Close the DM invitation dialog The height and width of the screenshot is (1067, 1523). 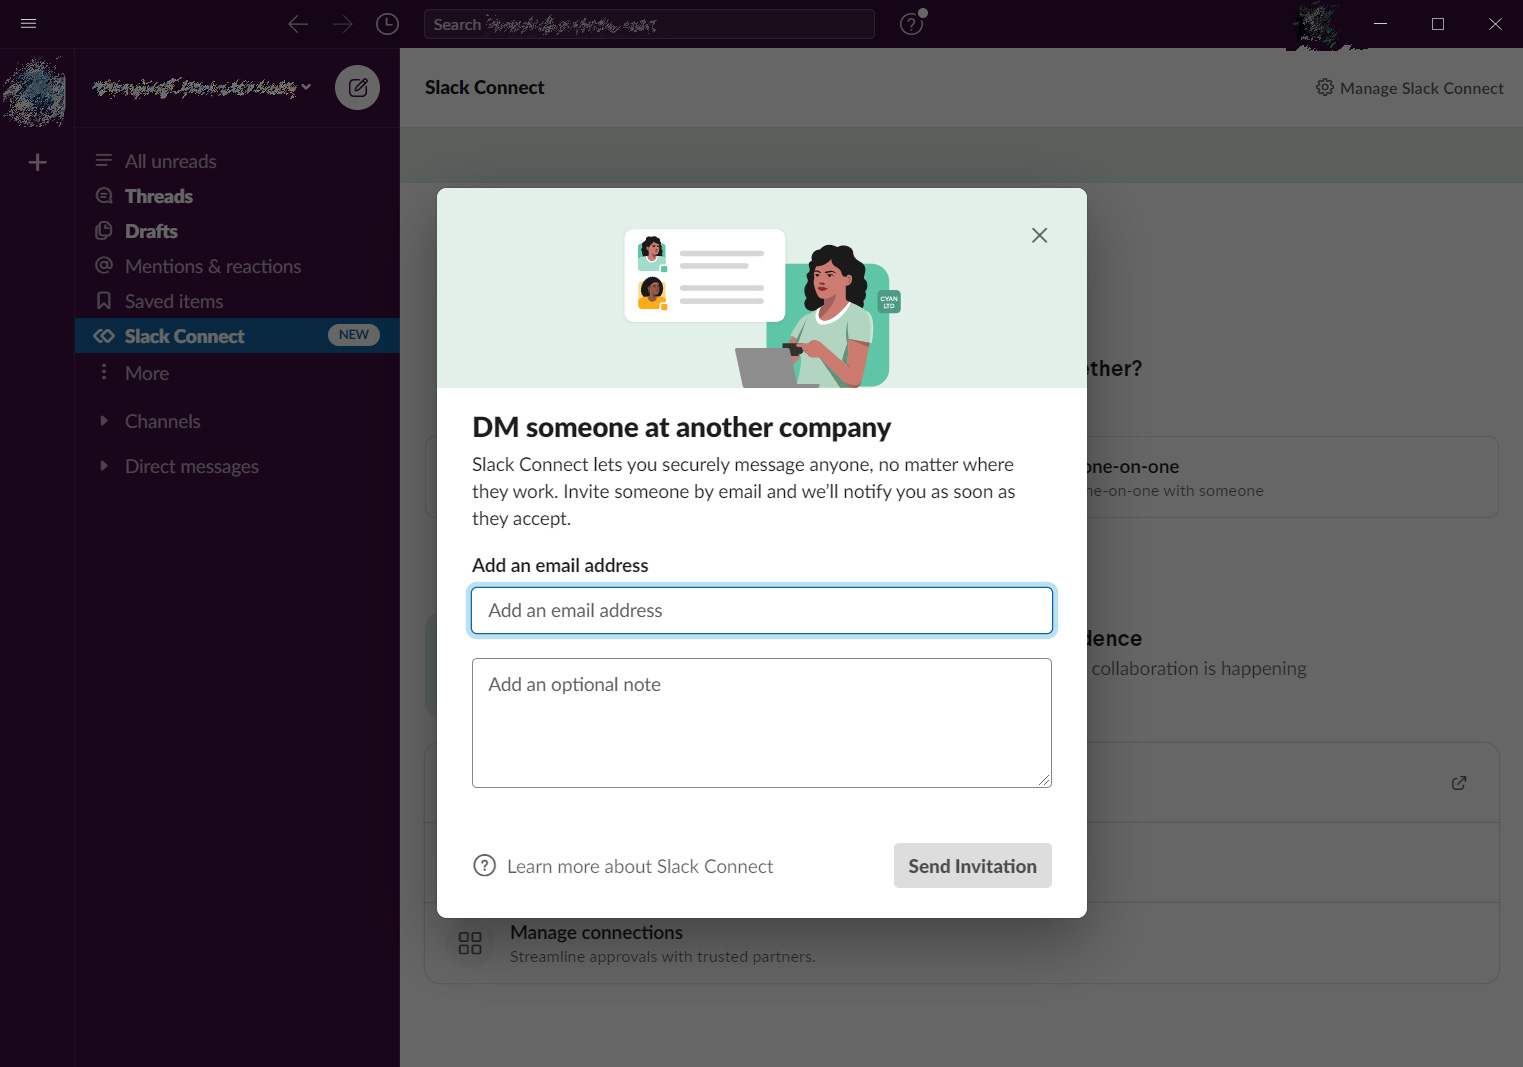1039,235
